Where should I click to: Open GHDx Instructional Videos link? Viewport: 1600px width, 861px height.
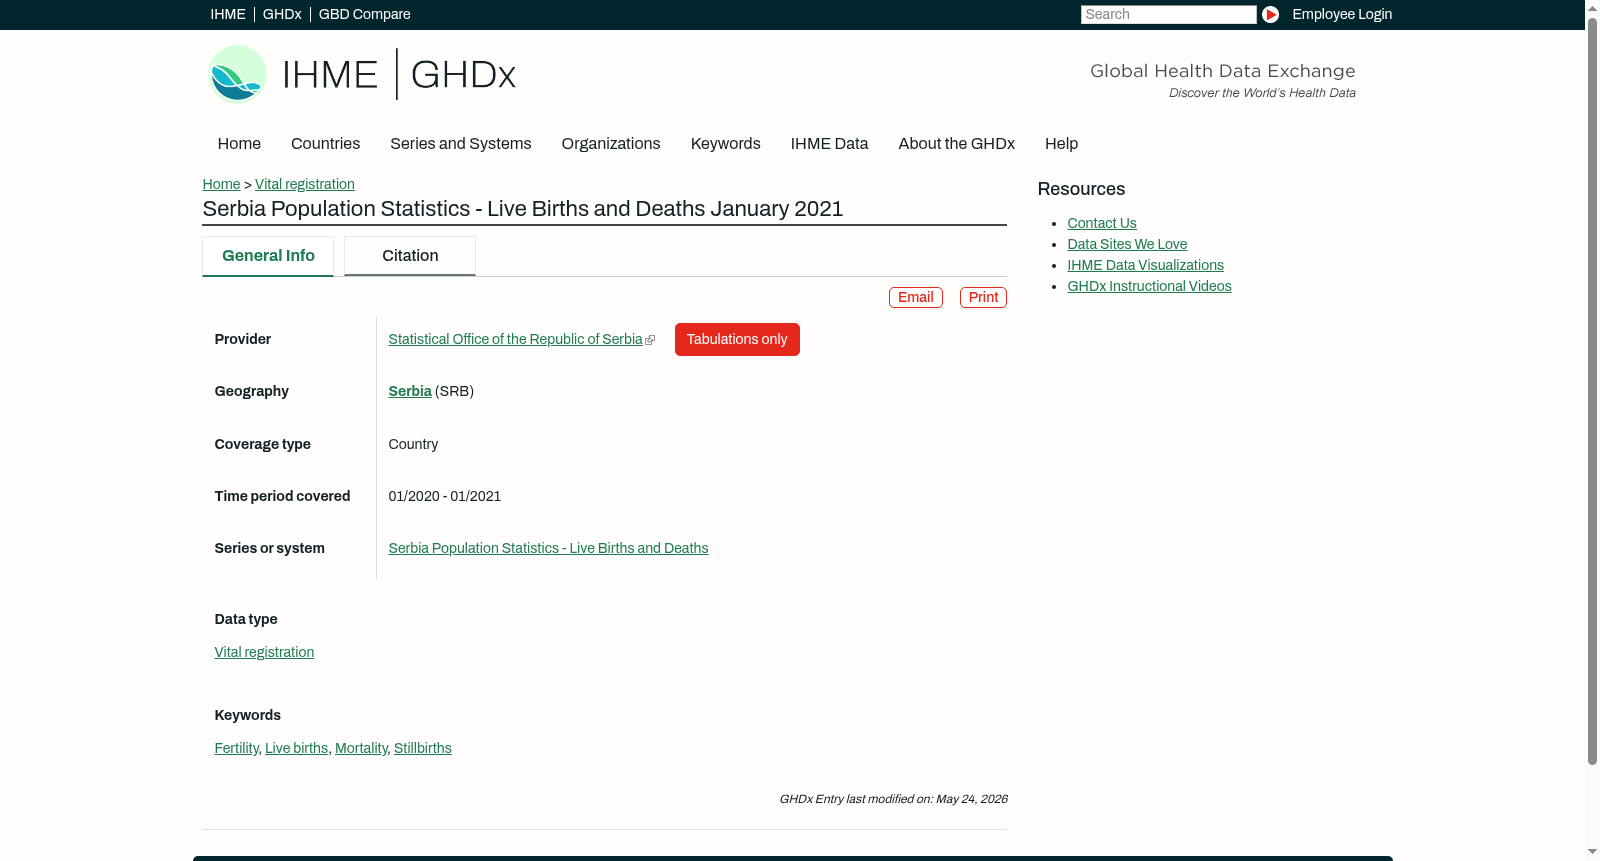[x=1149, y=286]
